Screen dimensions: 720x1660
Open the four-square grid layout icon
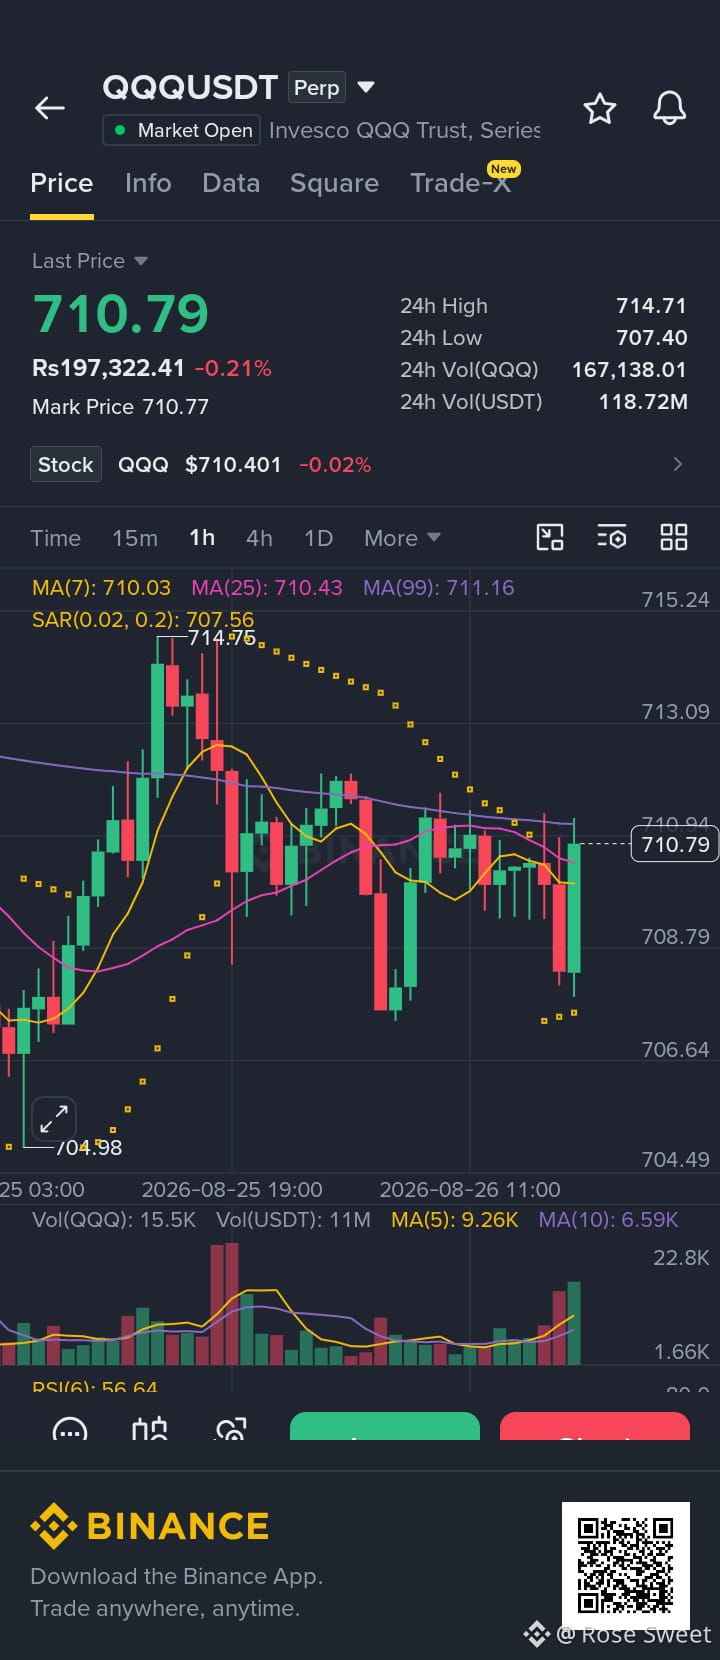(x=674, y=537)
